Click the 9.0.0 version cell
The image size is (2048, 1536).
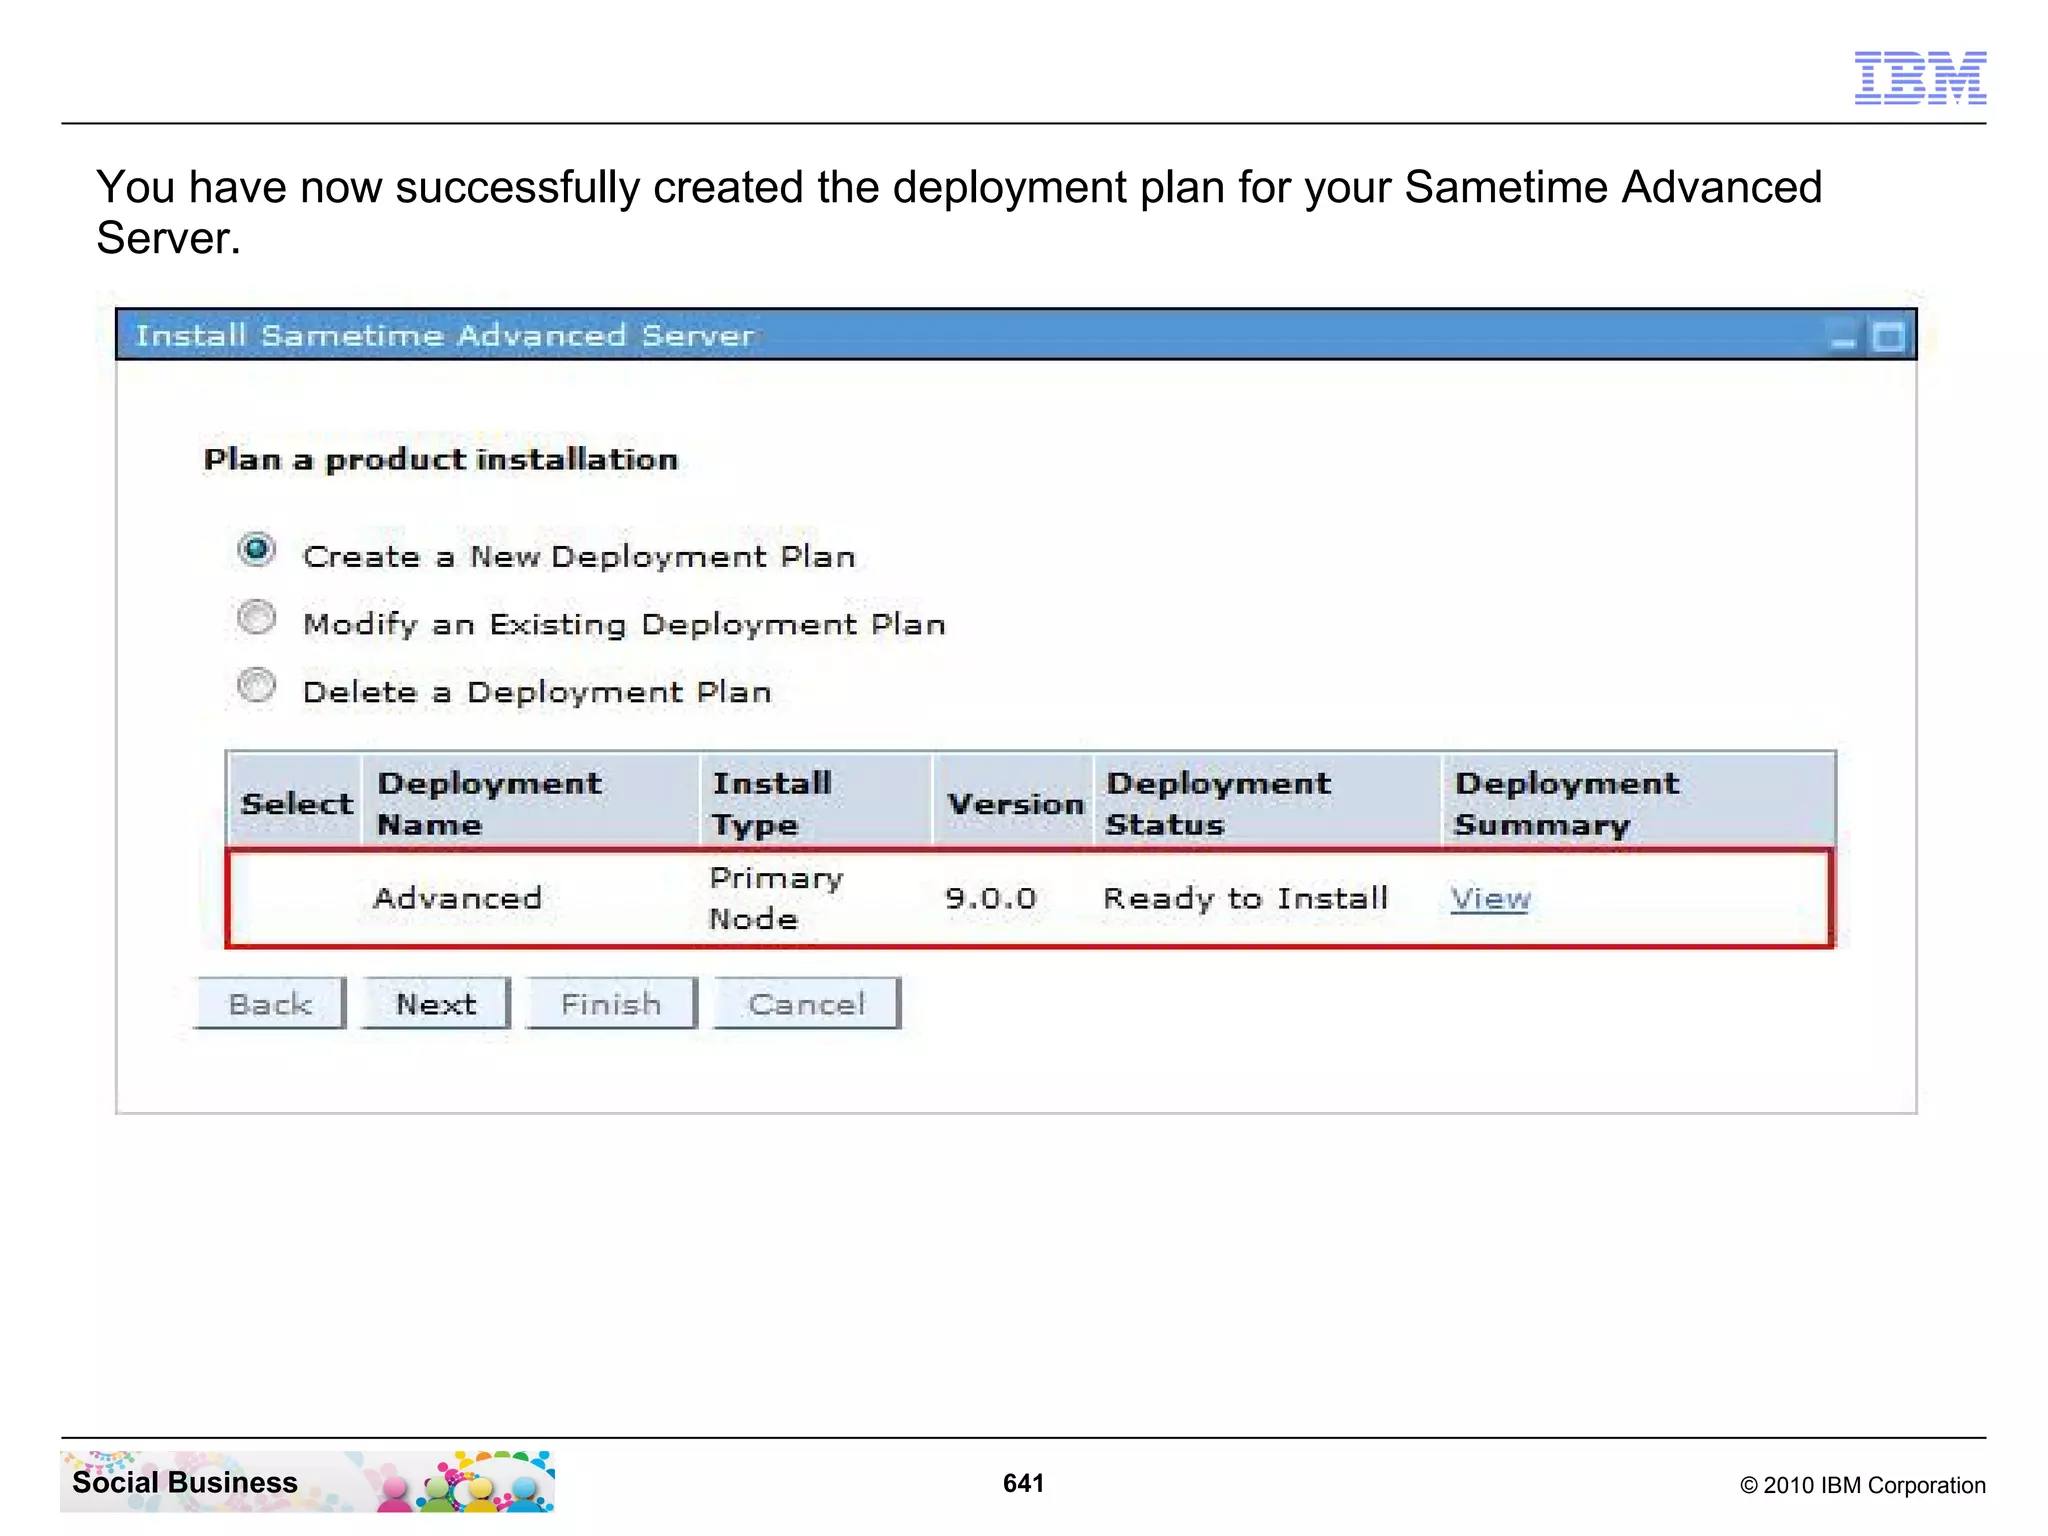coord(990,898)
